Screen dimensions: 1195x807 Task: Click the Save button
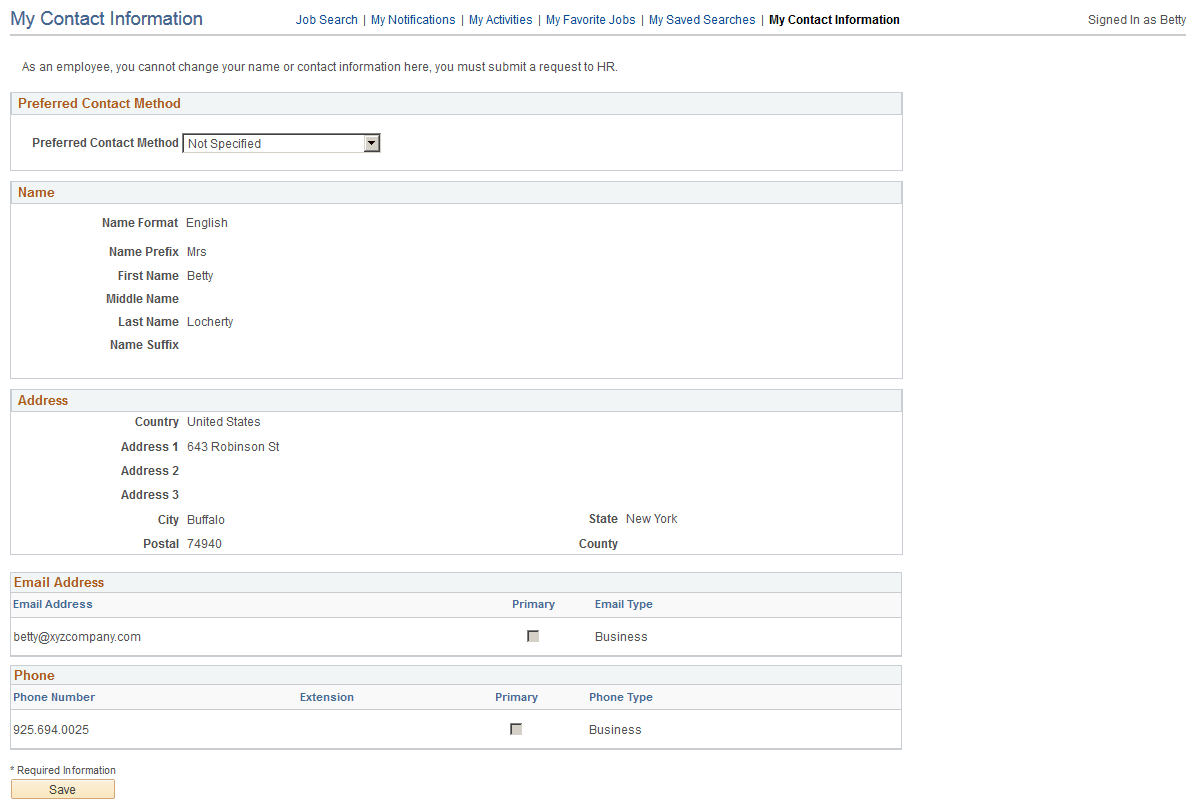[62, 789]
